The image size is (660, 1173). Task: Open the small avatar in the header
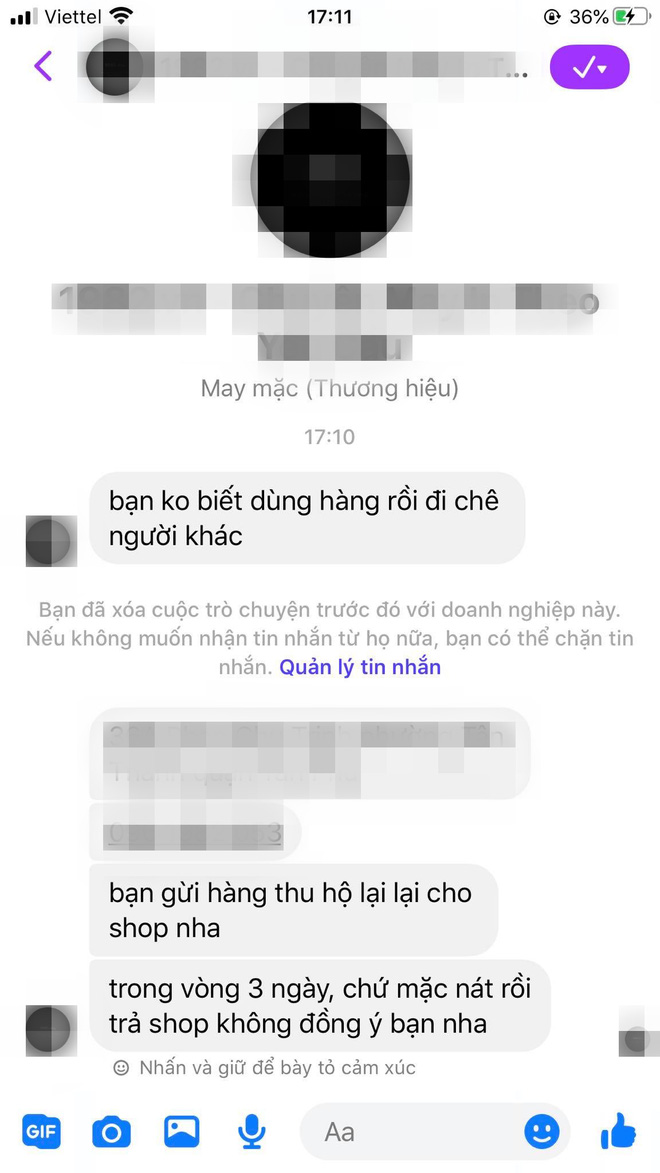112,66
